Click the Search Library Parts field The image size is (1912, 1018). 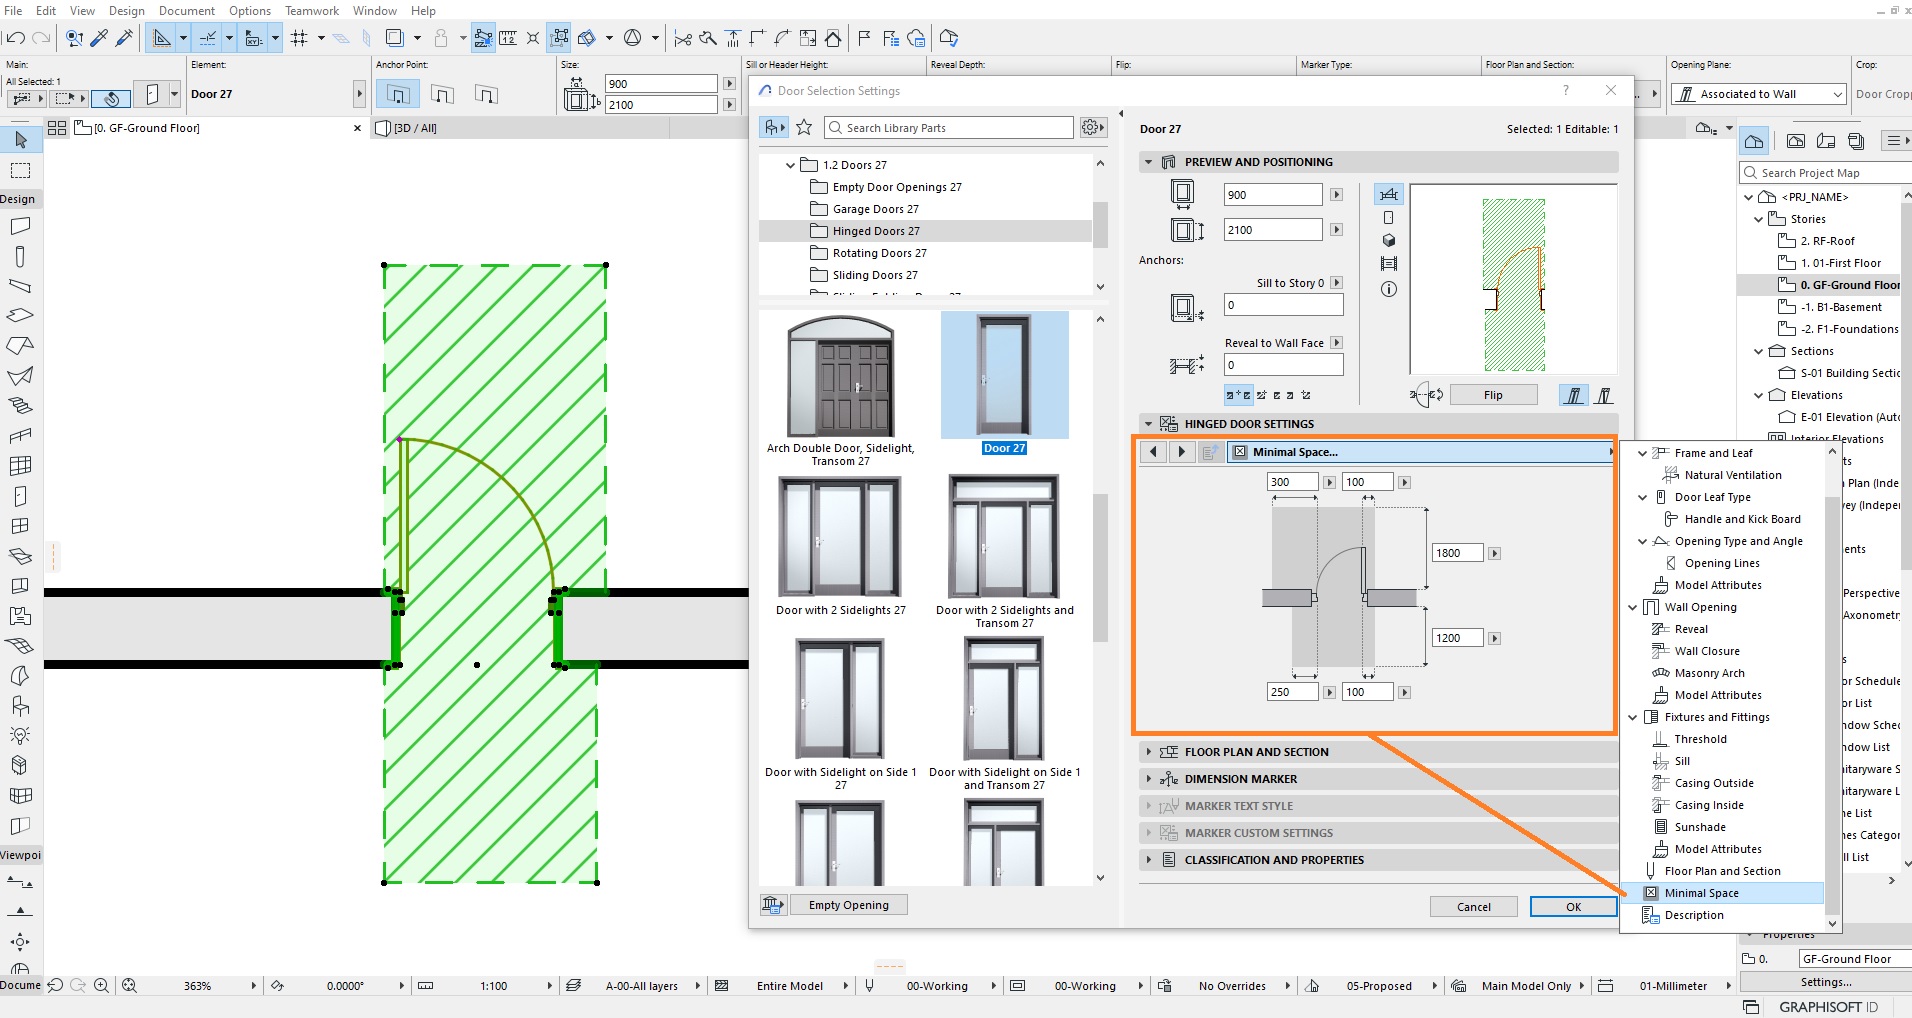[x=948, y=127]
